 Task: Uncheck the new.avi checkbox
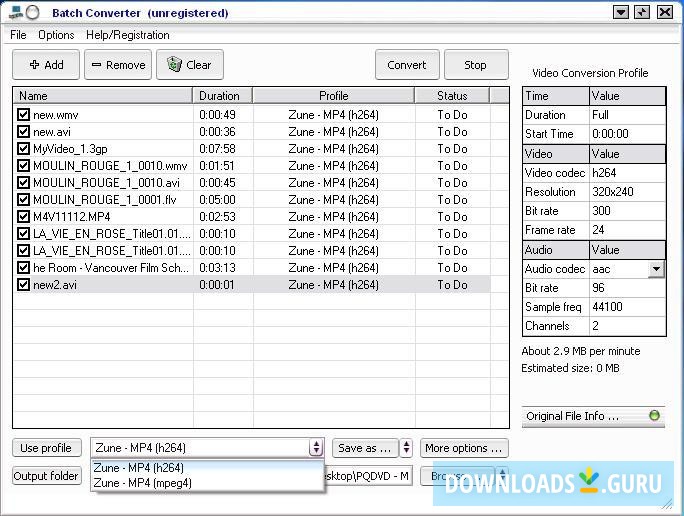[23, 132]
